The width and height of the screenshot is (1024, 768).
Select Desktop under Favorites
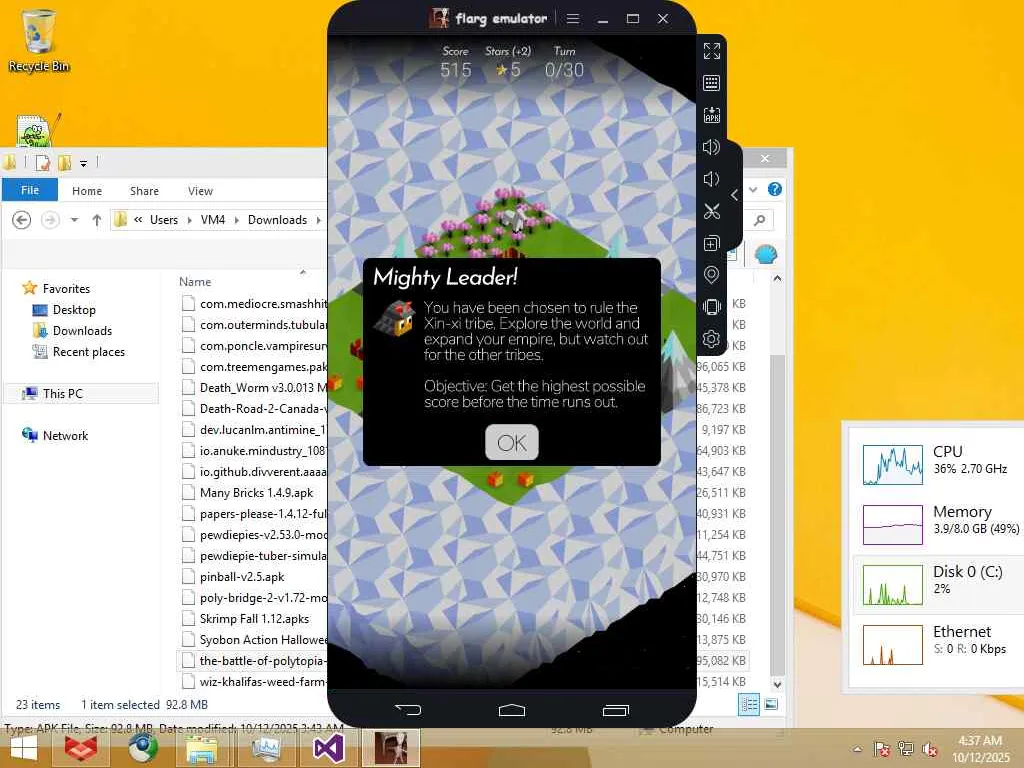click(x=74, y=310)
